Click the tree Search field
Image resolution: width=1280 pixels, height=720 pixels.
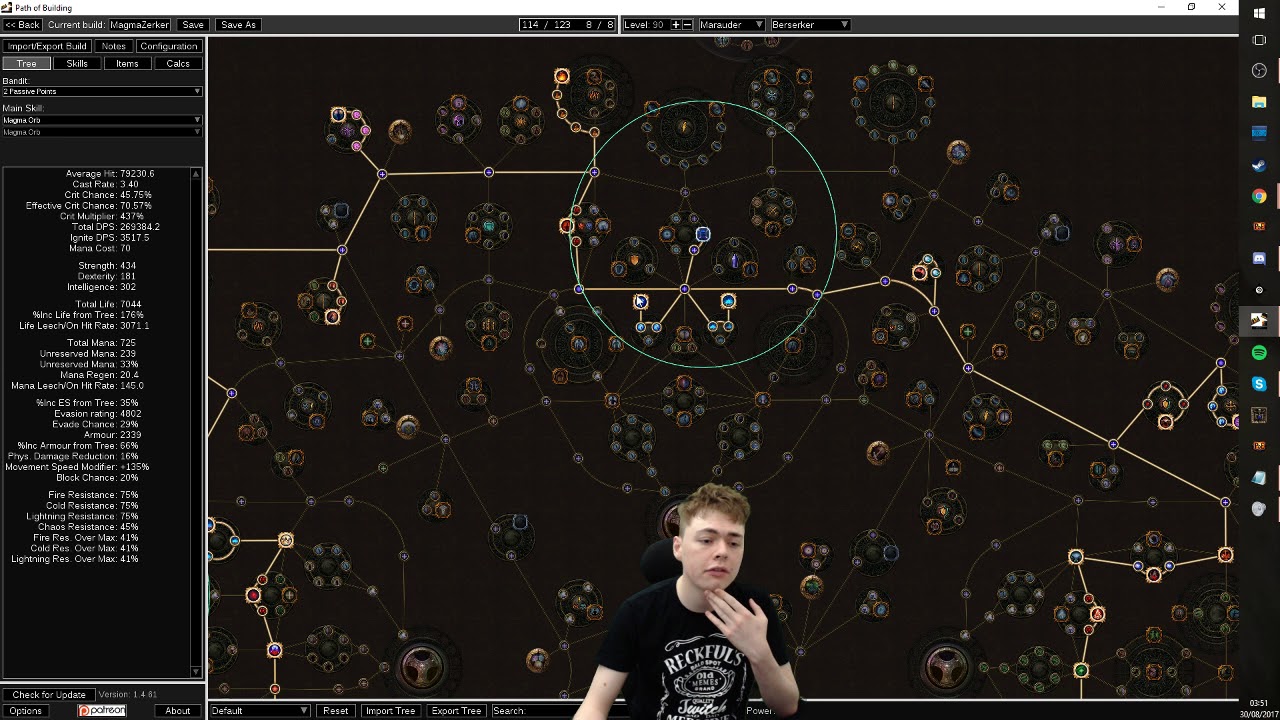click(560, 711)
